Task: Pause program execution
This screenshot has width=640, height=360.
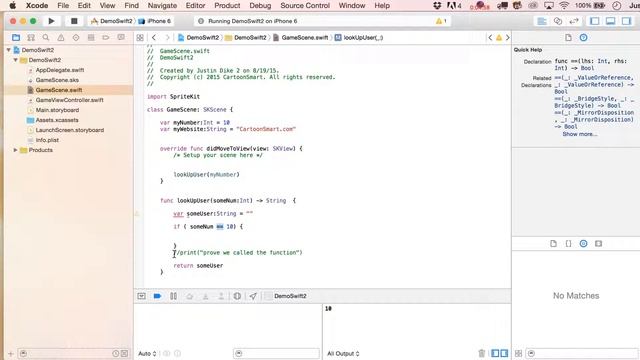Action: click(x=173, y=296)
